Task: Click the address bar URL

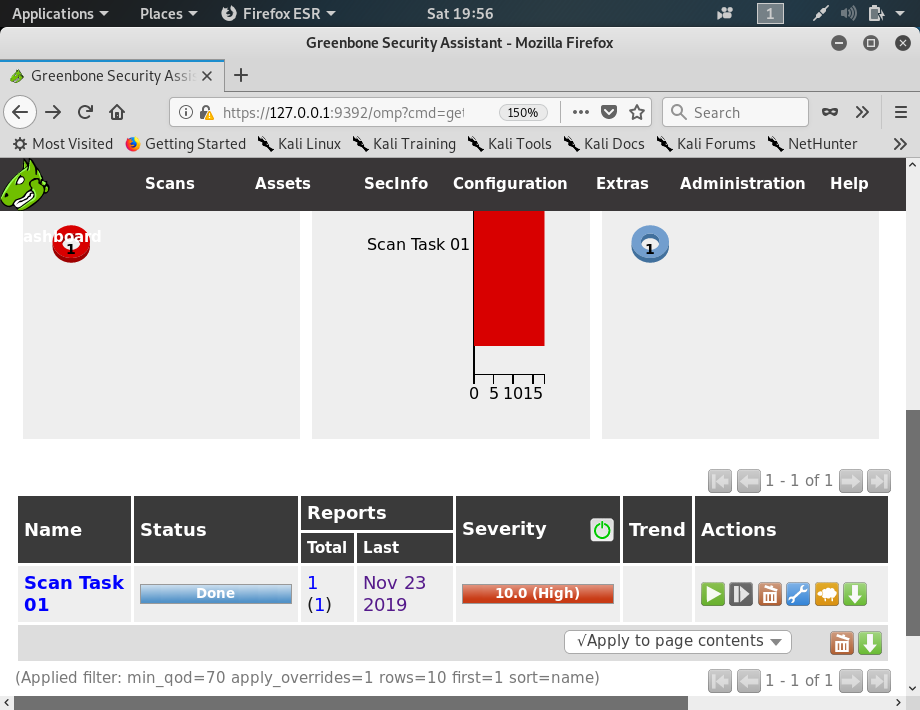Action: pos(343,112)
